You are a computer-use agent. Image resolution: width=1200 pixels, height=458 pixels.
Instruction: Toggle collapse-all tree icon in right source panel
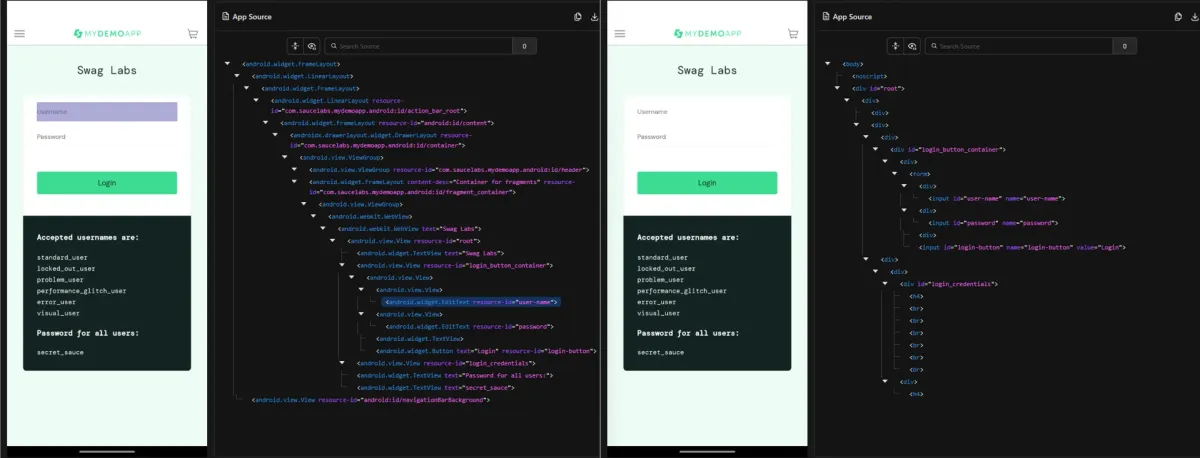895,46
